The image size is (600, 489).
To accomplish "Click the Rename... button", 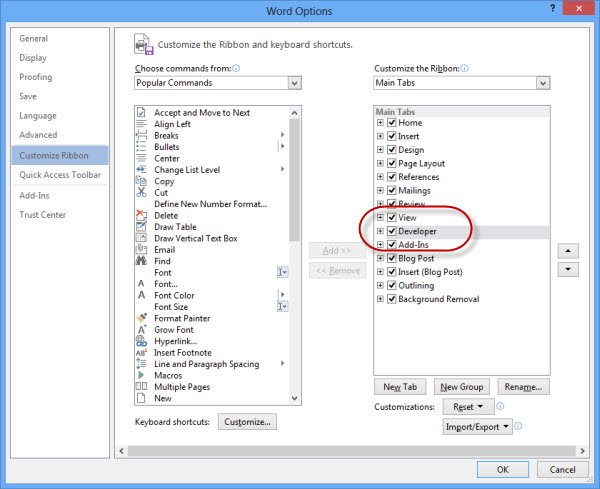I will 523,387.
